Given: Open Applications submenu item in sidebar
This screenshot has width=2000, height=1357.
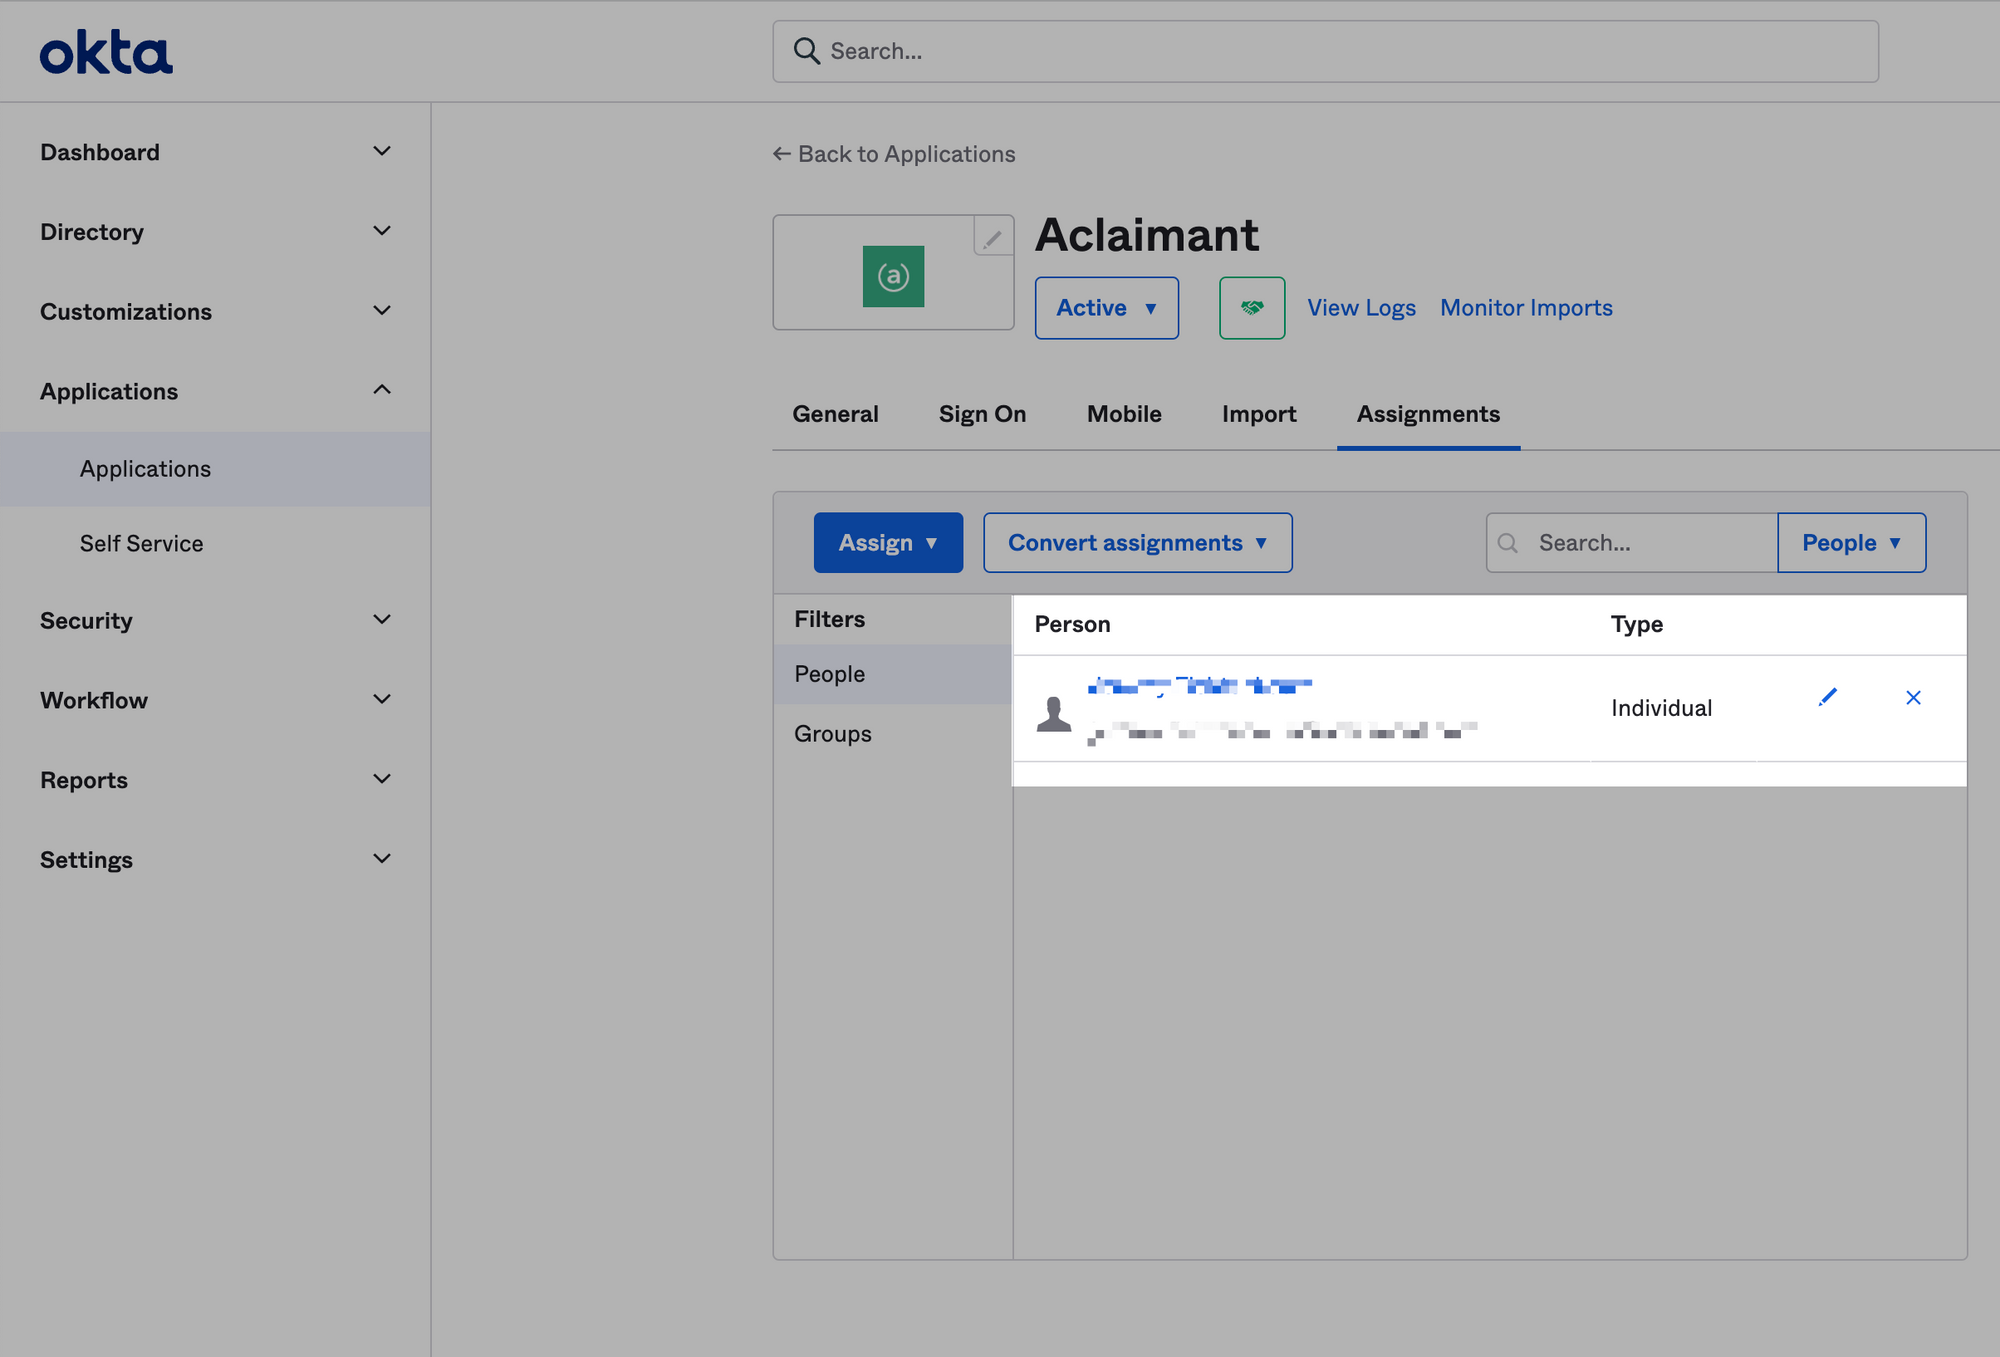Looking at the screenshot, I should (x=215, y=469).
